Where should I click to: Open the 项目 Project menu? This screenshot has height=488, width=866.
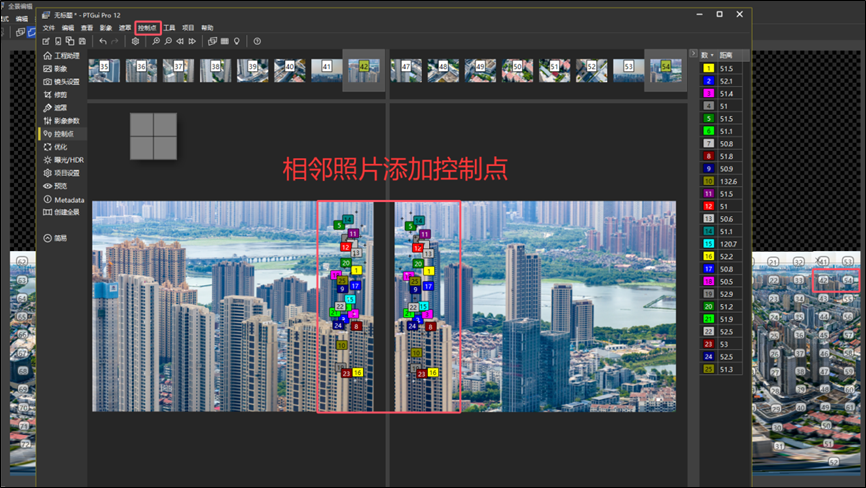pyautogui.click(x=188, y=28)
